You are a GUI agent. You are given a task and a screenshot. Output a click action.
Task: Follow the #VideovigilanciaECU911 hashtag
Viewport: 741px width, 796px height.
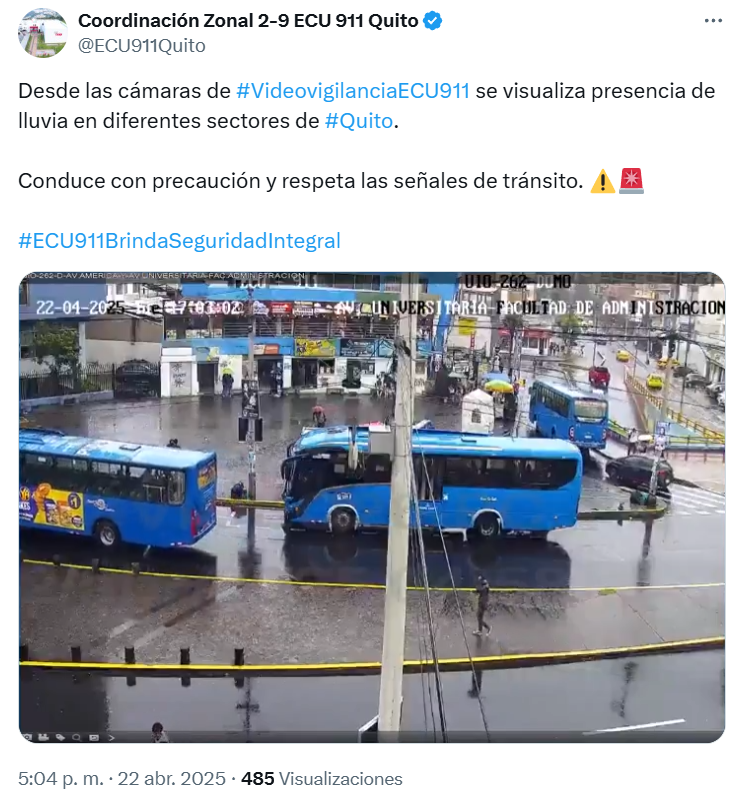pos(353,91)
